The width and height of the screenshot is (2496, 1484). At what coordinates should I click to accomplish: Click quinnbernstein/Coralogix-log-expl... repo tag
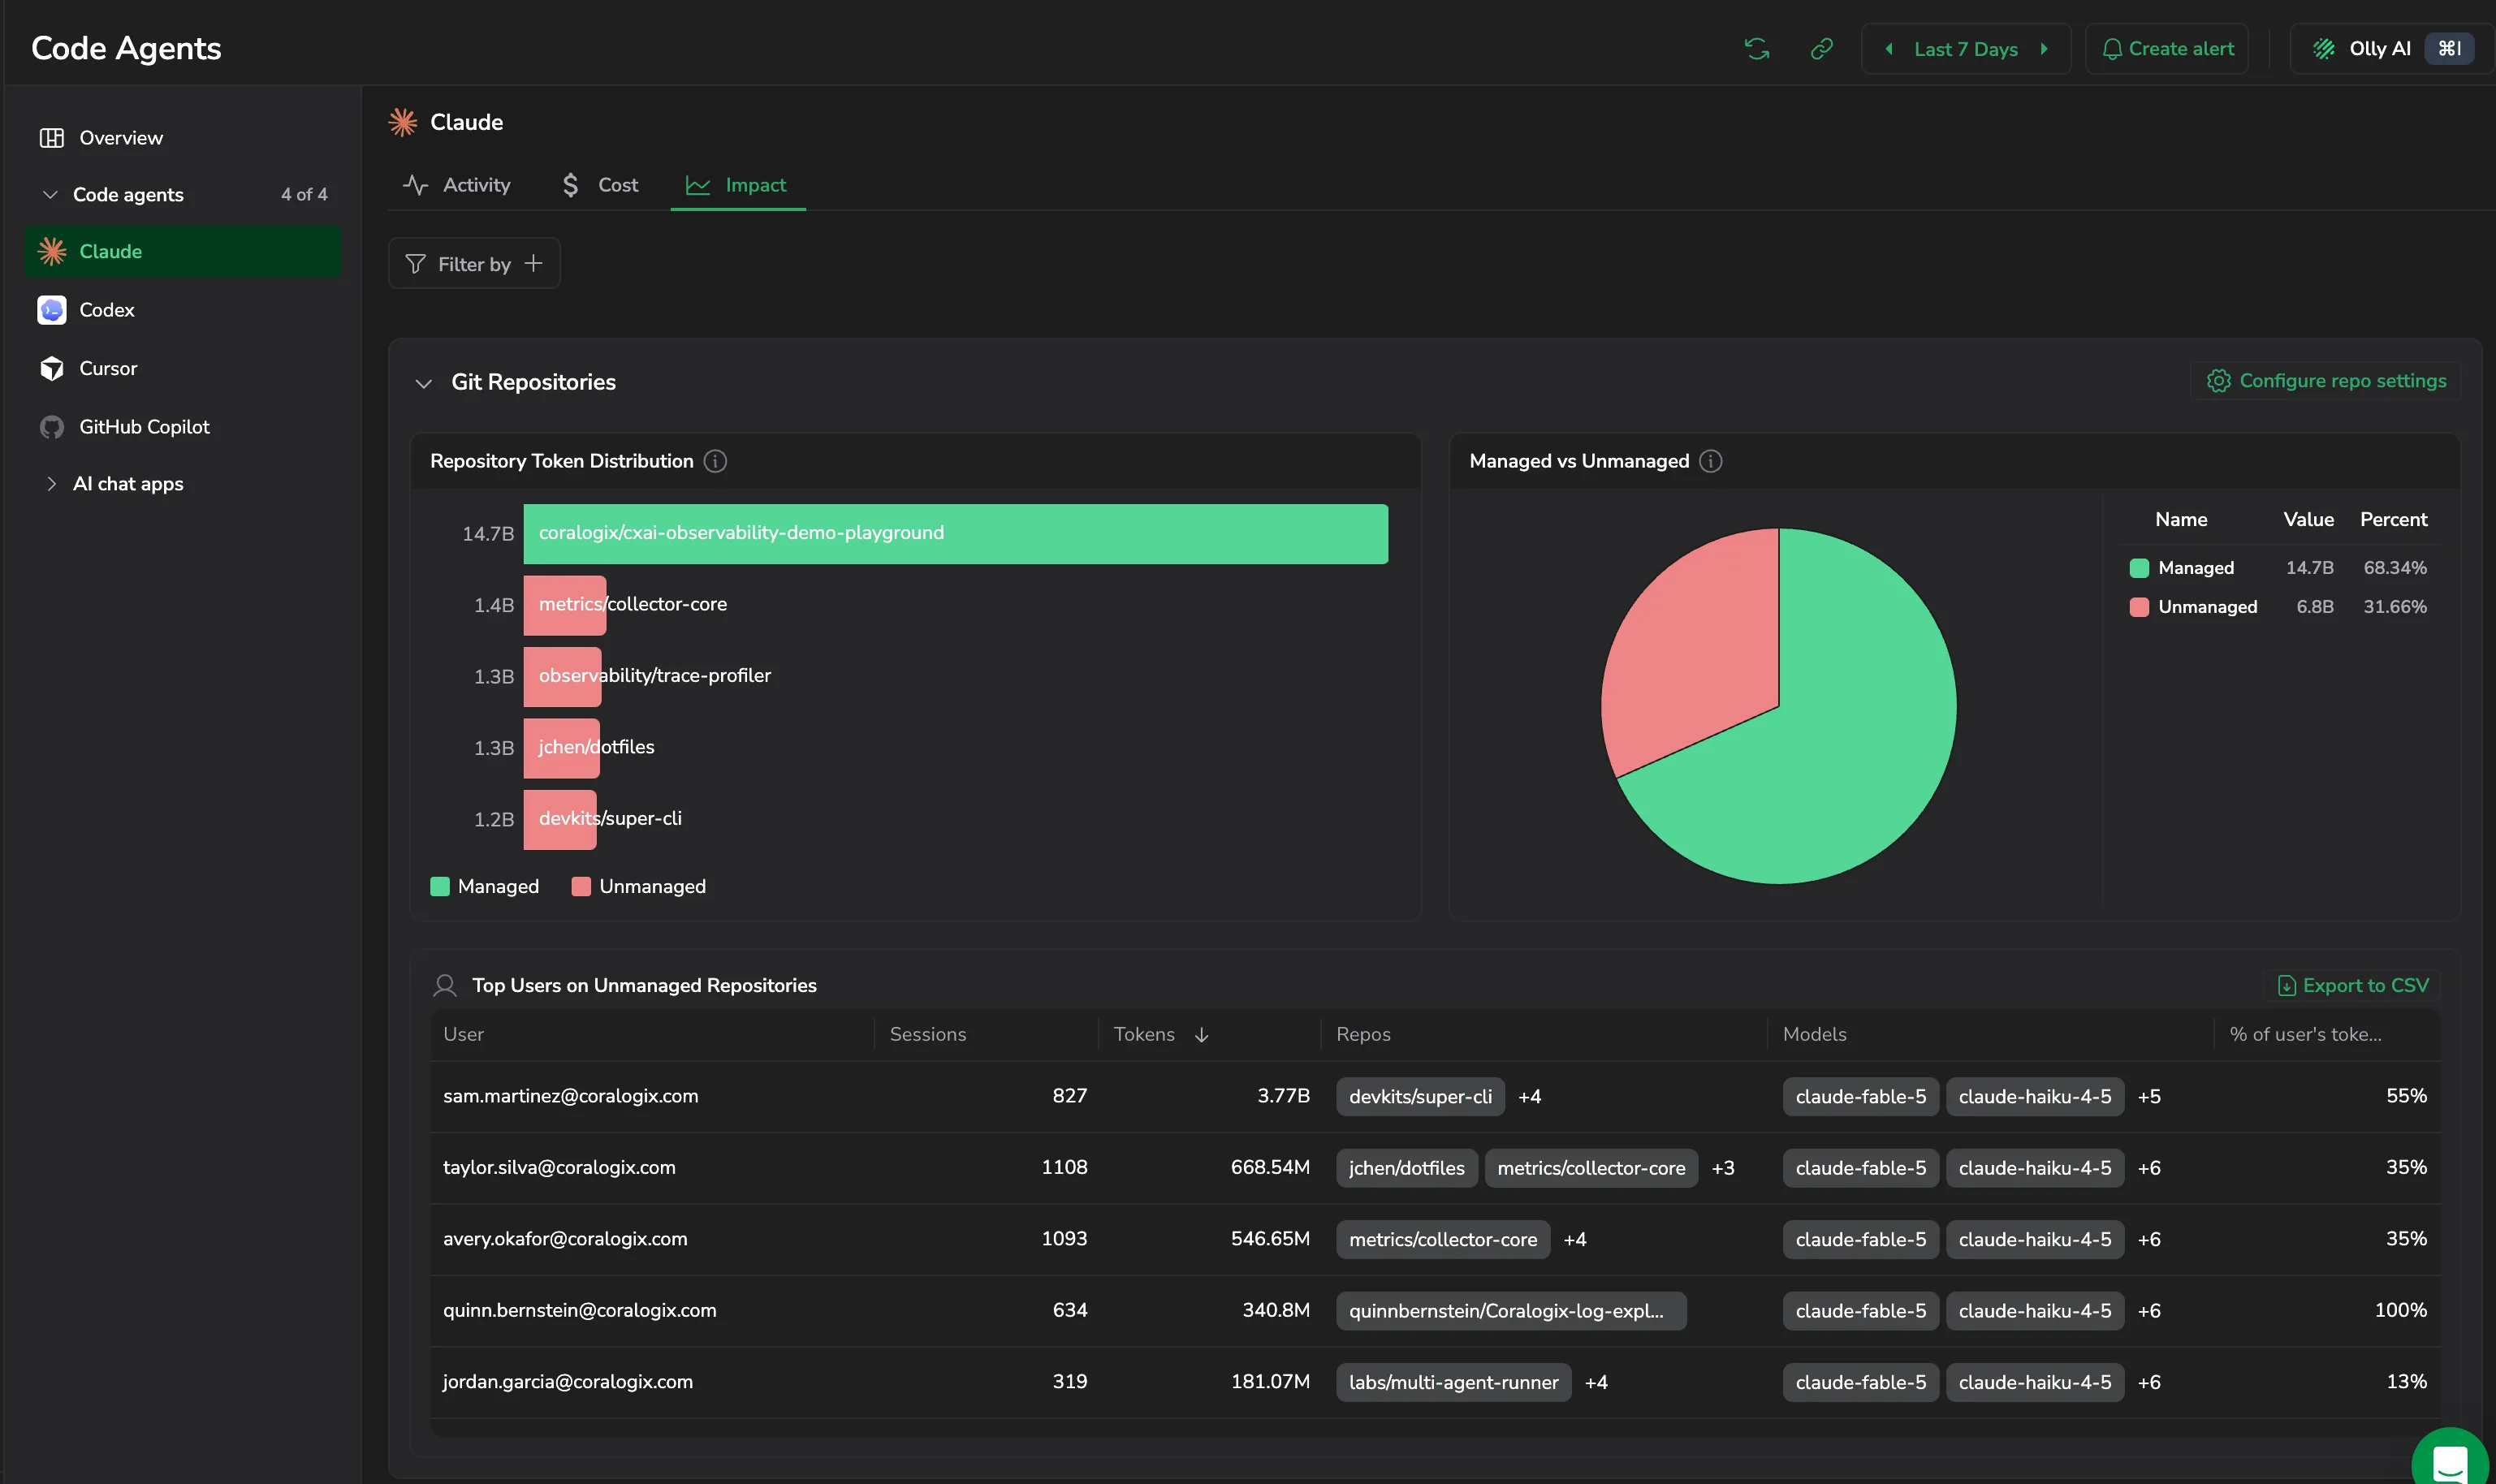[x=1511, y=1311]
